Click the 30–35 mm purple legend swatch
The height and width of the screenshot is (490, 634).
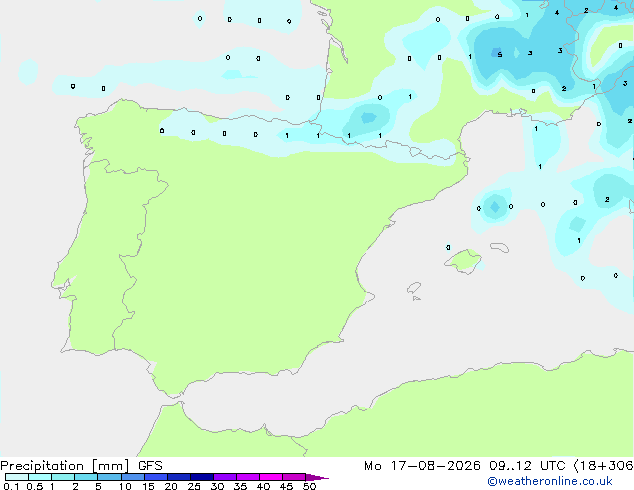225,477
